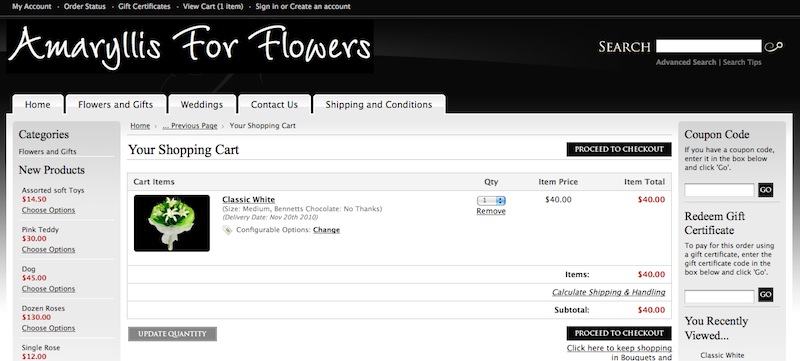Open the Single Rose product
The width and height of the screenshot is (800, 361).
pos(41,348)
